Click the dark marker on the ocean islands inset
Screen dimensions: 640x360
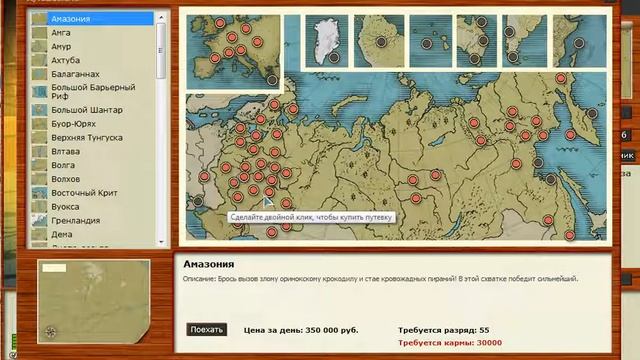coord(427,43)
